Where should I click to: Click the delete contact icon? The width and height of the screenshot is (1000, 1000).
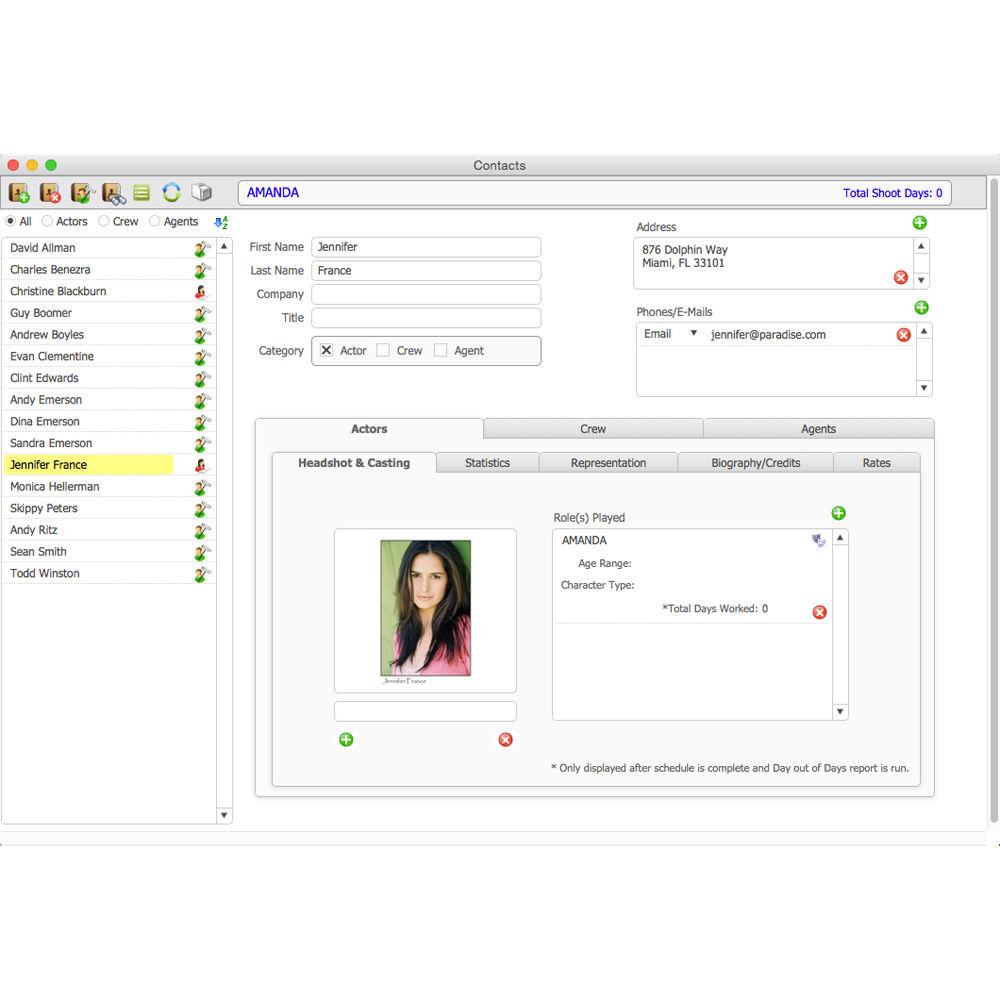pyautogui.click(x=50, y=193)
